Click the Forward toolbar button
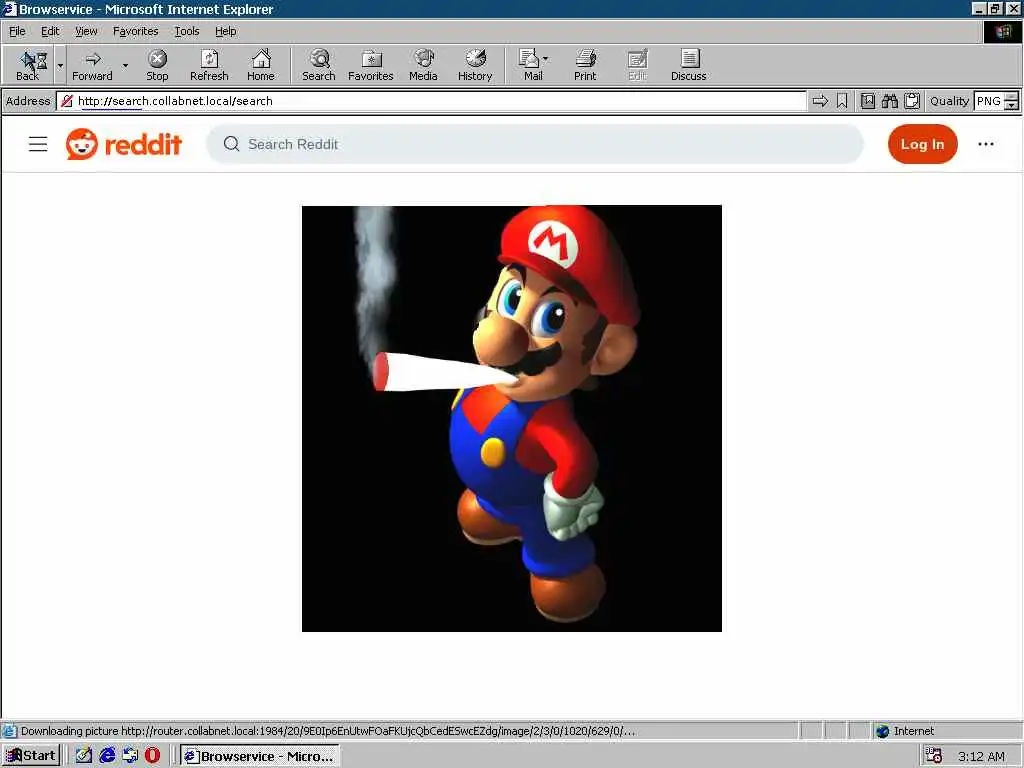The height and width of the screenshot is (768, 1024). pos(92,65)
